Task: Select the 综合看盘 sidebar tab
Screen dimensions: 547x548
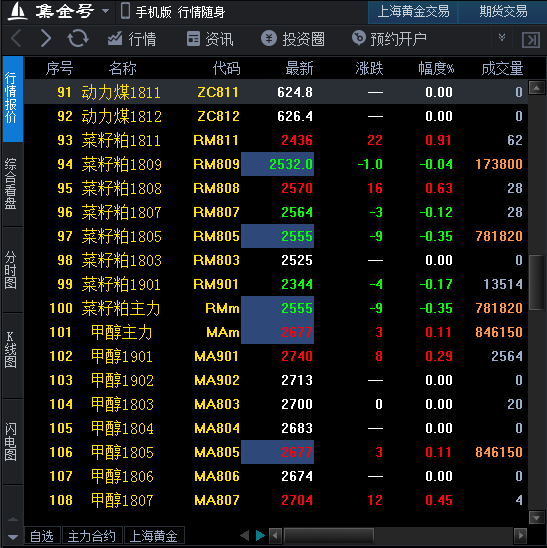Action: click(x=10, y=184)
